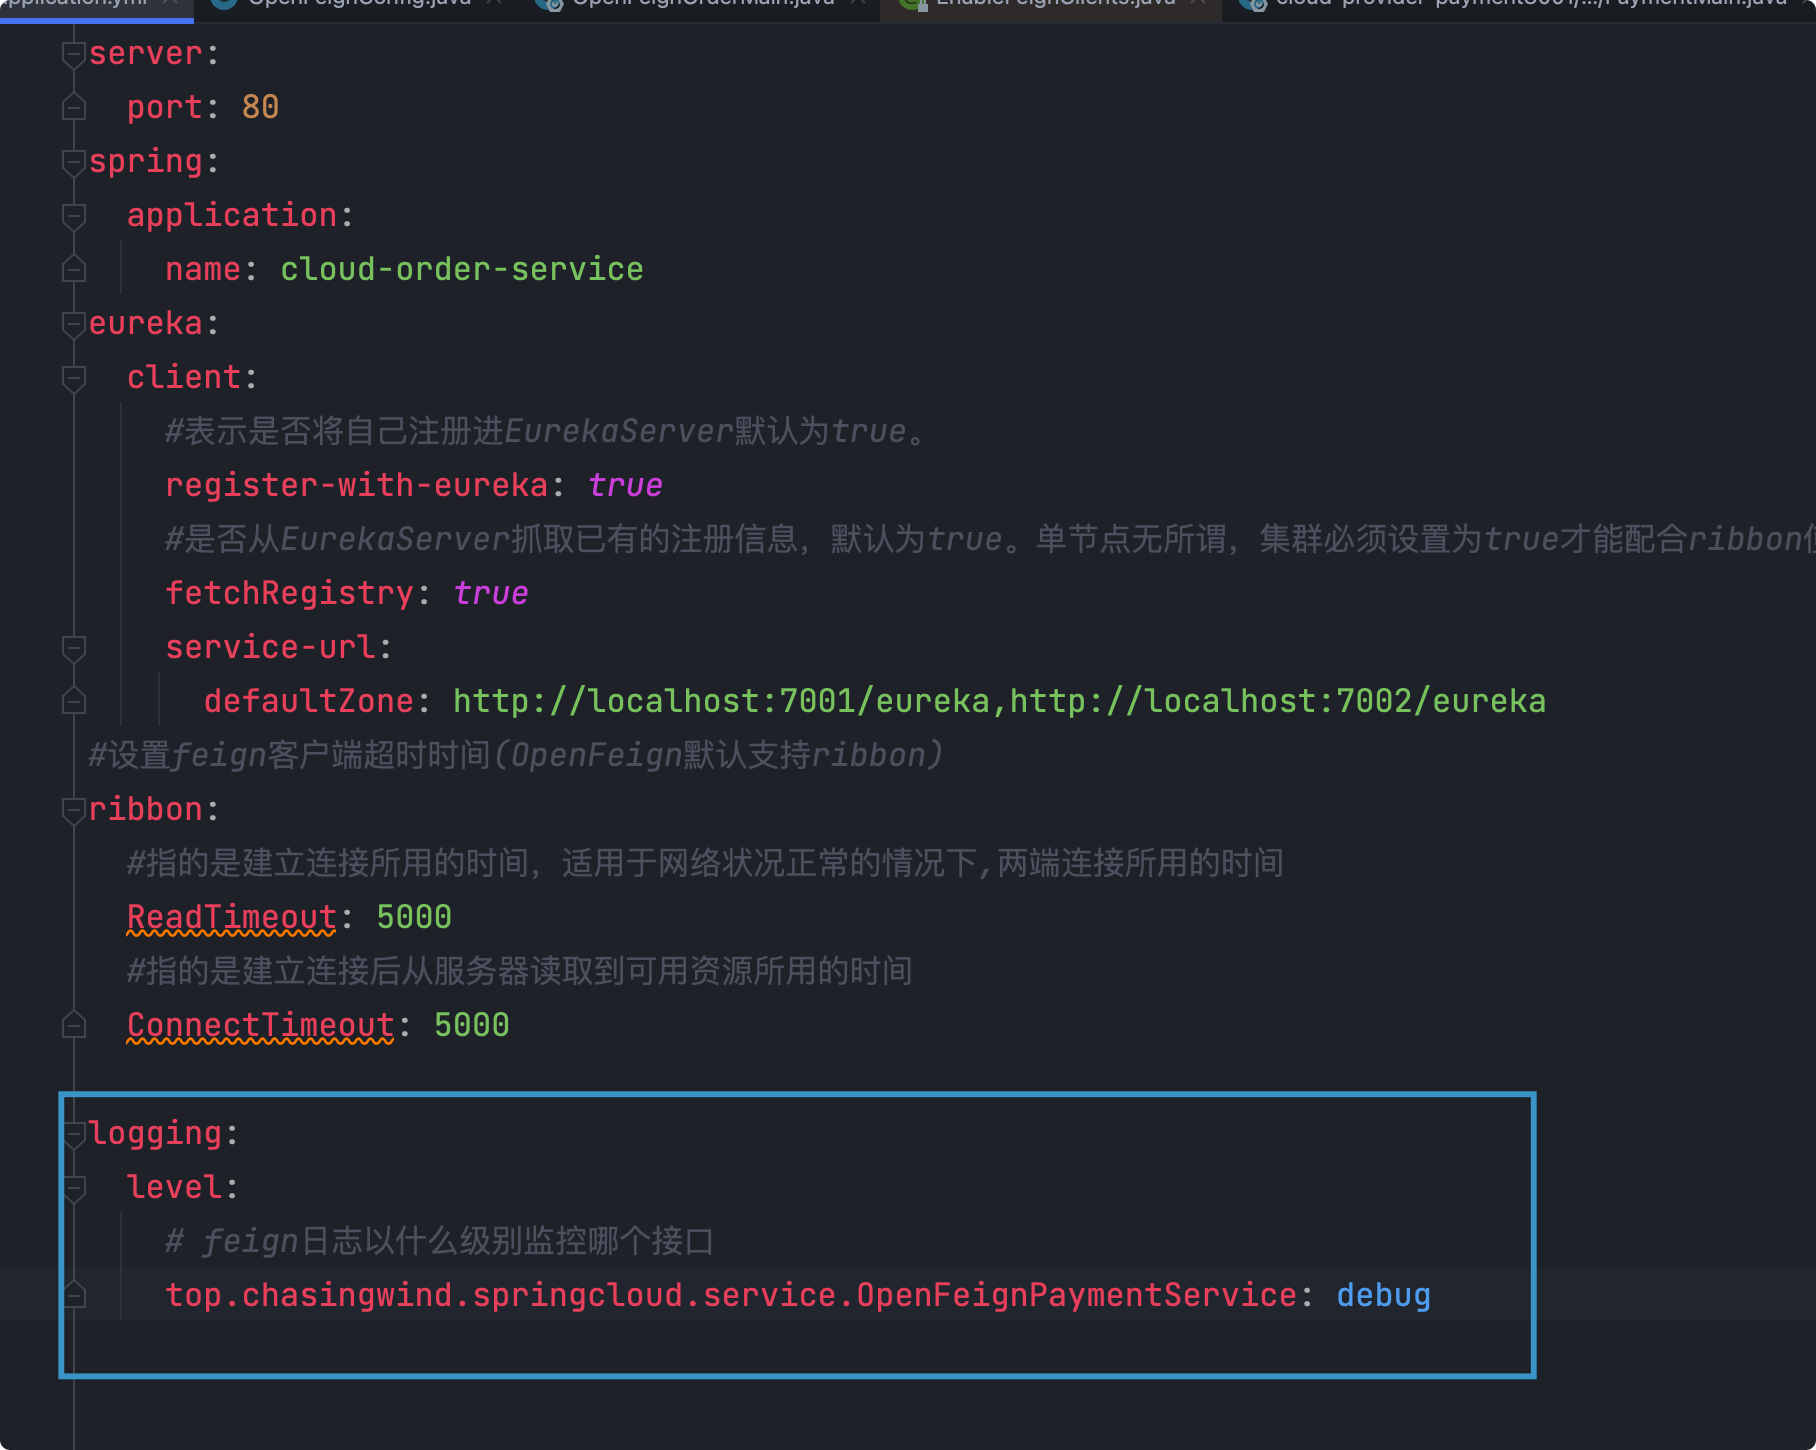Click the port key
Viewport: 1816px width, 1450px height.
coord(165,108)
